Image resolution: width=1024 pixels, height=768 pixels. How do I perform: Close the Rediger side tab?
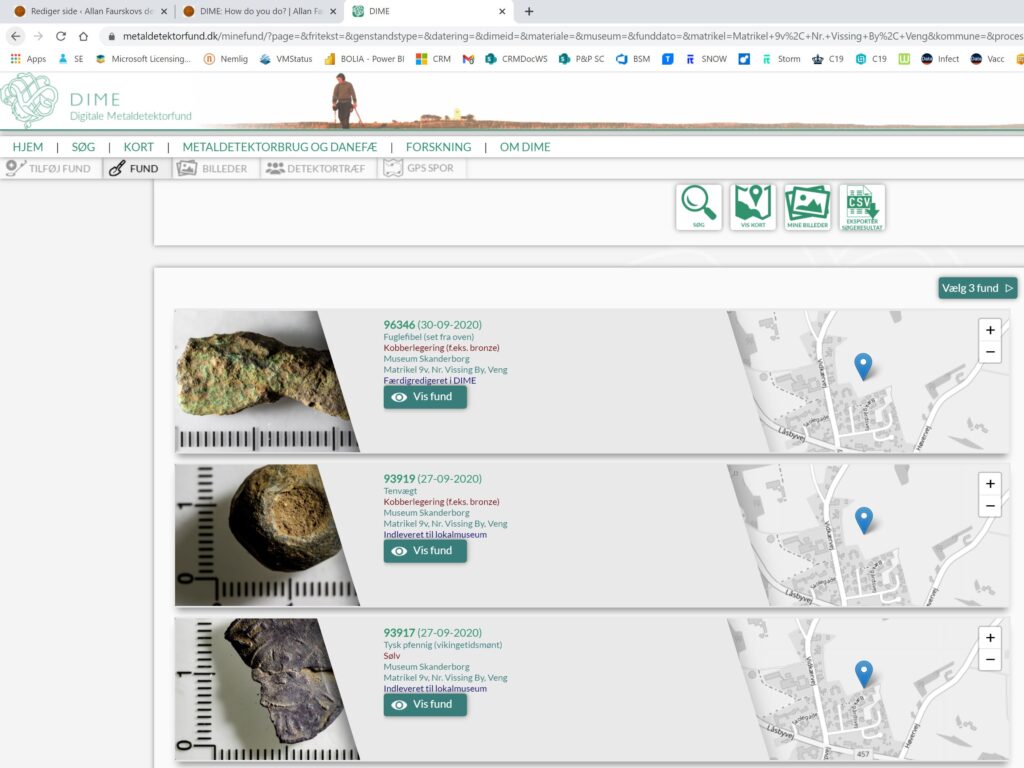point(164,11)
